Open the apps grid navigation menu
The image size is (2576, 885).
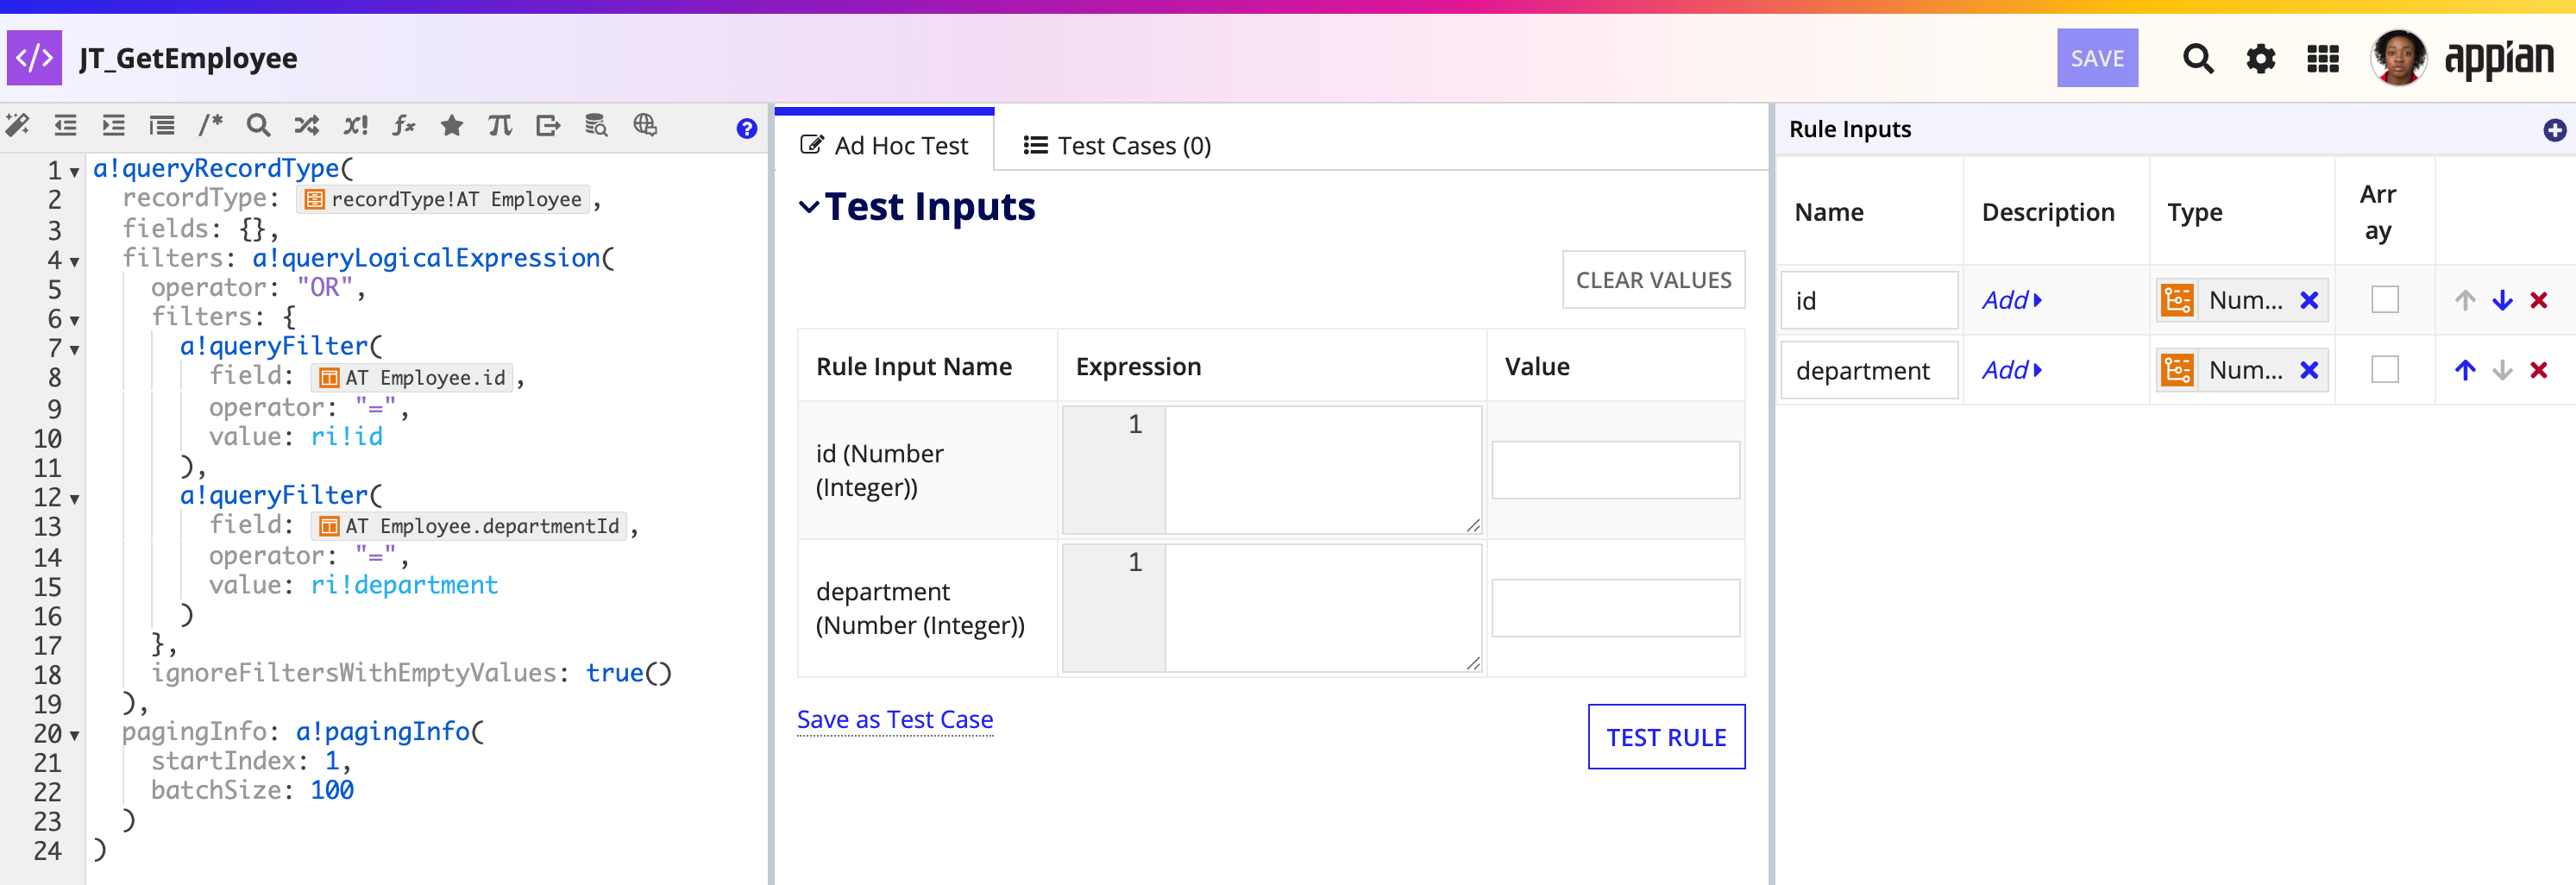[2322, 59]
